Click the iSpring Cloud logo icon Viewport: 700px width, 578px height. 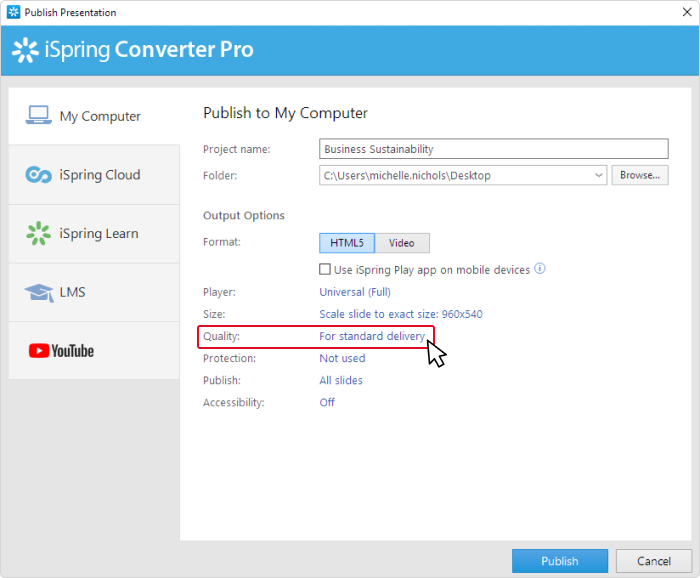pos(38,175)
